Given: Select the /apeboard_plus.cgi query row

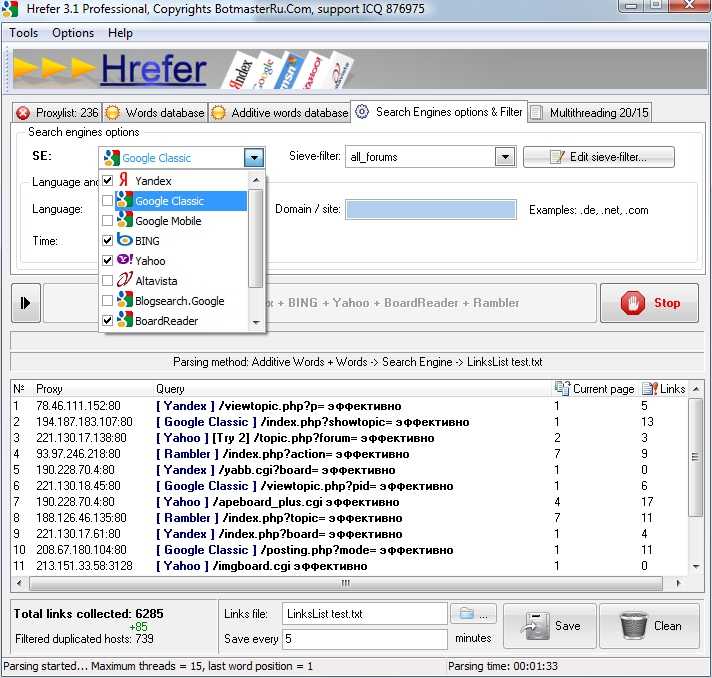Looking at the screenshot, I should (350, 502).
